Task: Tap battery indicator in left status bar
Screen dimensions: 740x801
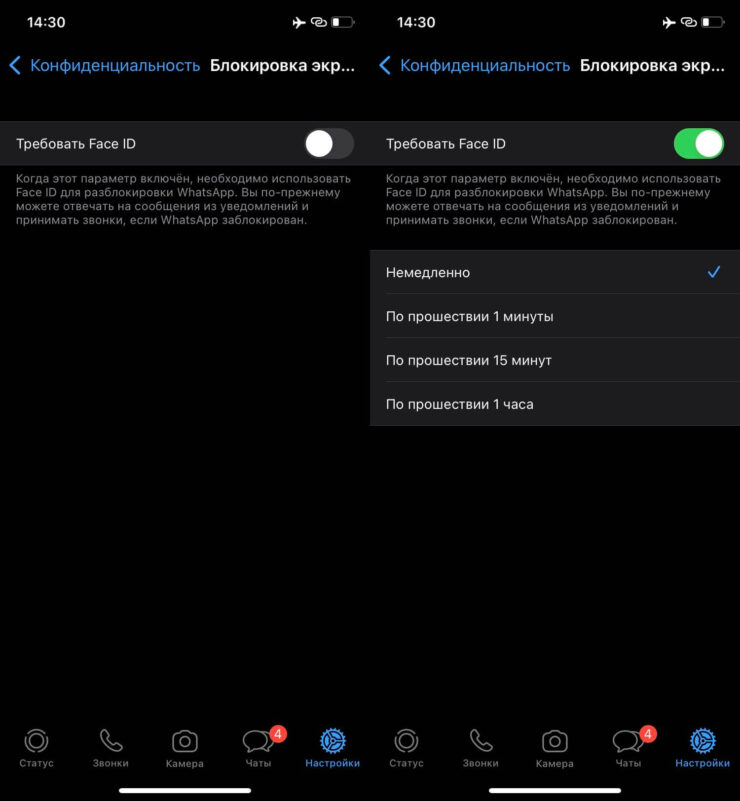Action: click(343, 22)
